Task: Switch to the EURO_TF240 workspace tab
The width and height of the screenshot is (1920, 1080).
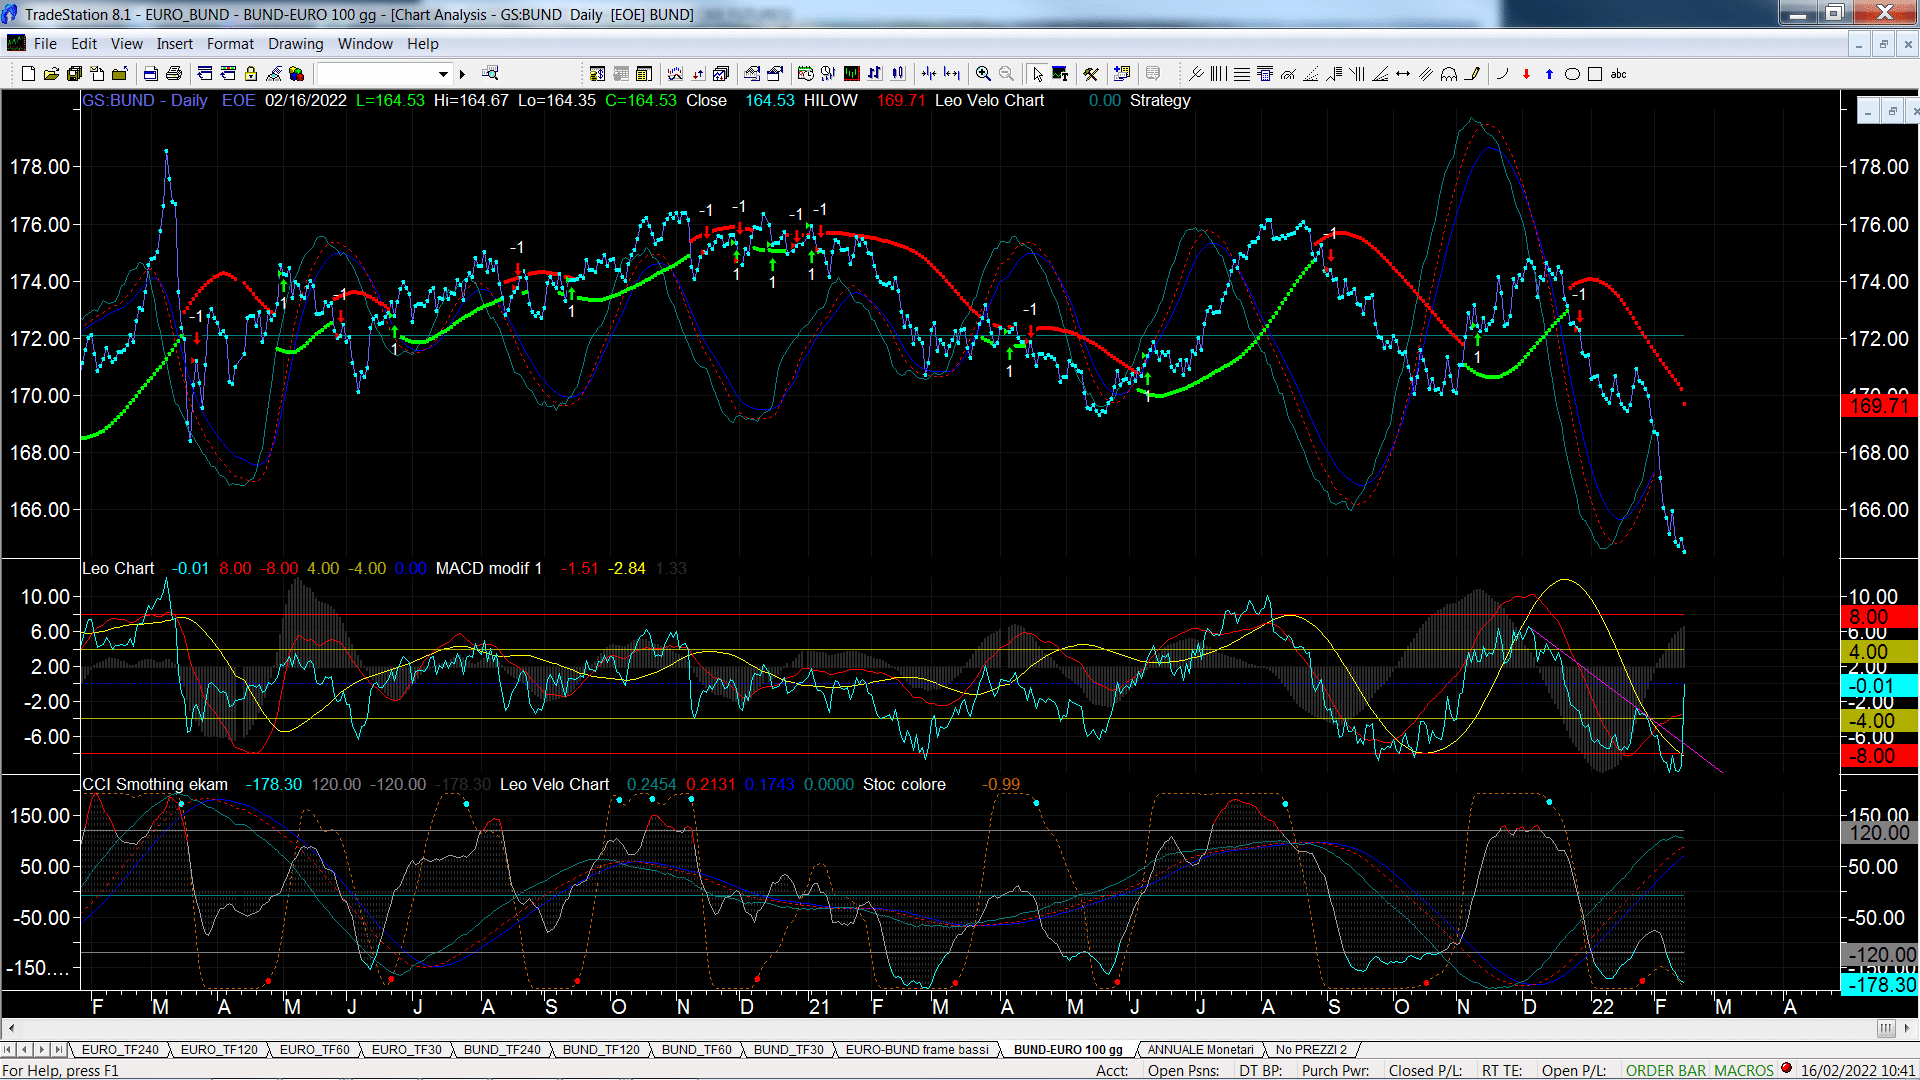Action: [120, 1049]
